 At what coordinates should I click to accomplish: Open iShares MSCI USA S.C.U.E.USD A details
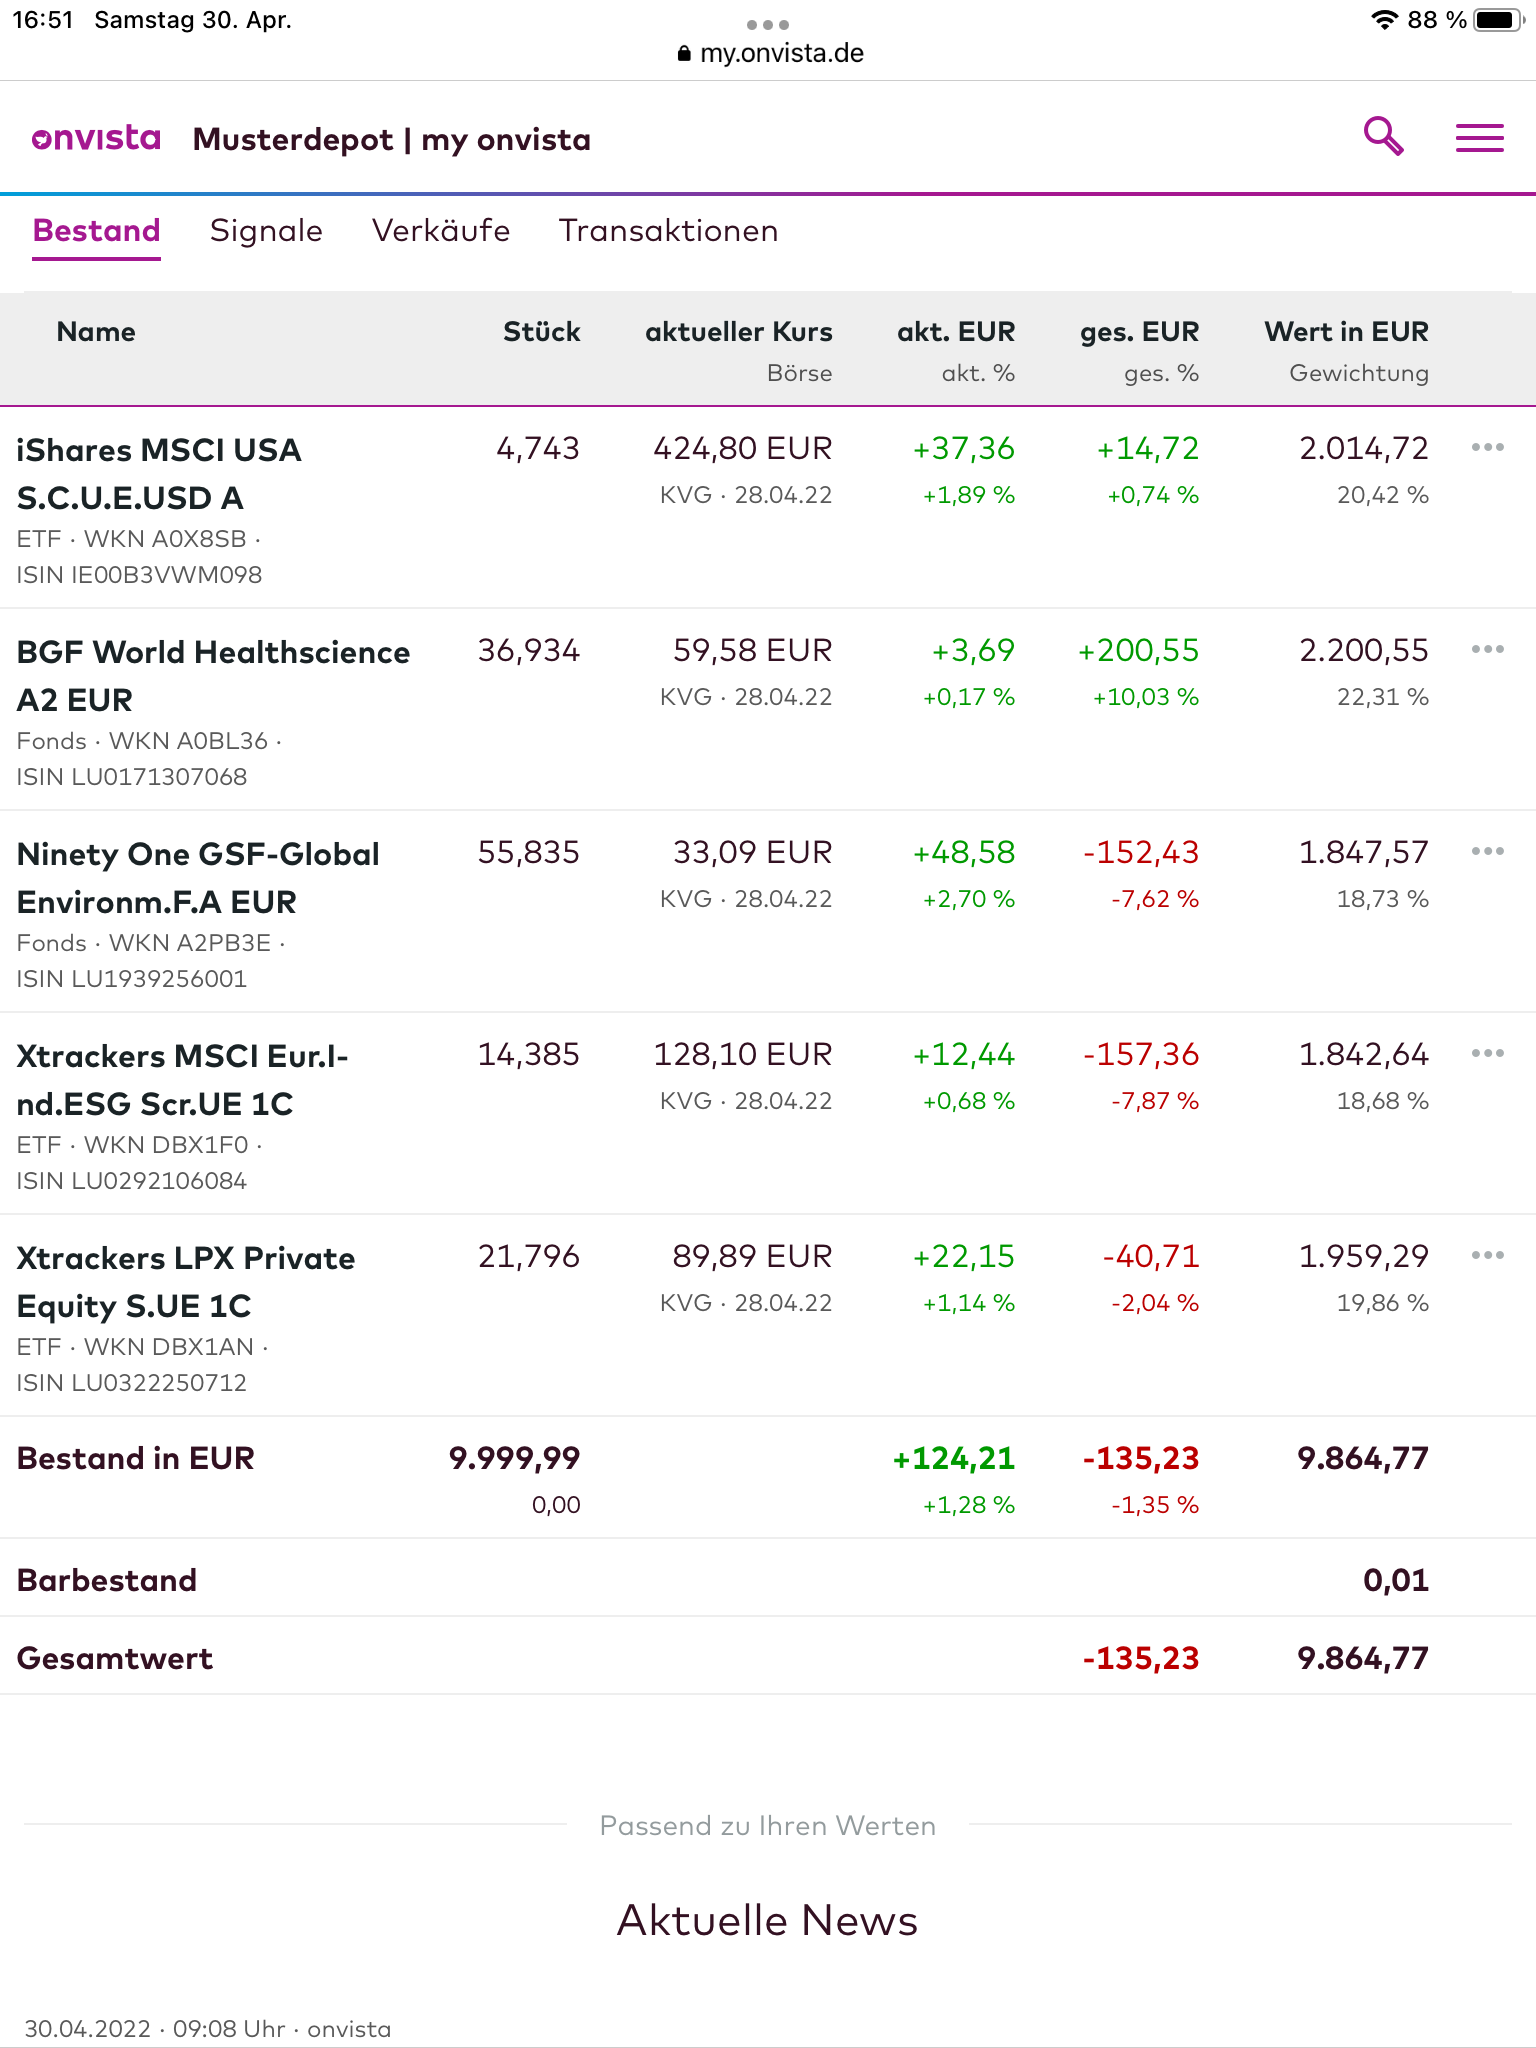click(159, 474)
